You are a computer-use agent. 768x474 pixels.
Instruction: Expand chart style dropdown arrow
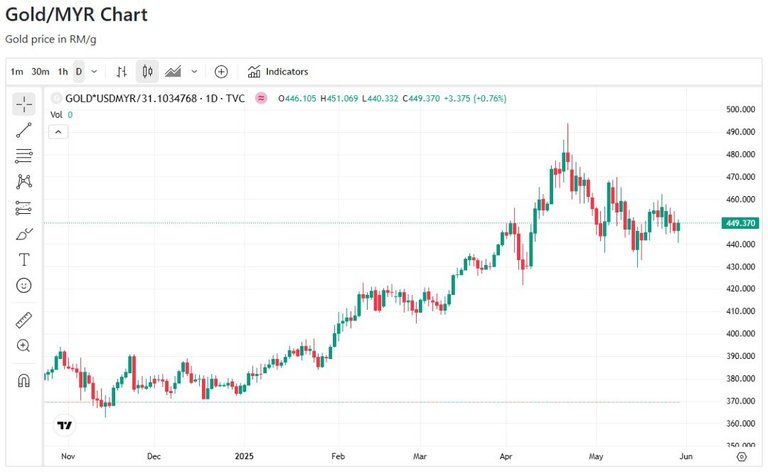pos(194,71)
